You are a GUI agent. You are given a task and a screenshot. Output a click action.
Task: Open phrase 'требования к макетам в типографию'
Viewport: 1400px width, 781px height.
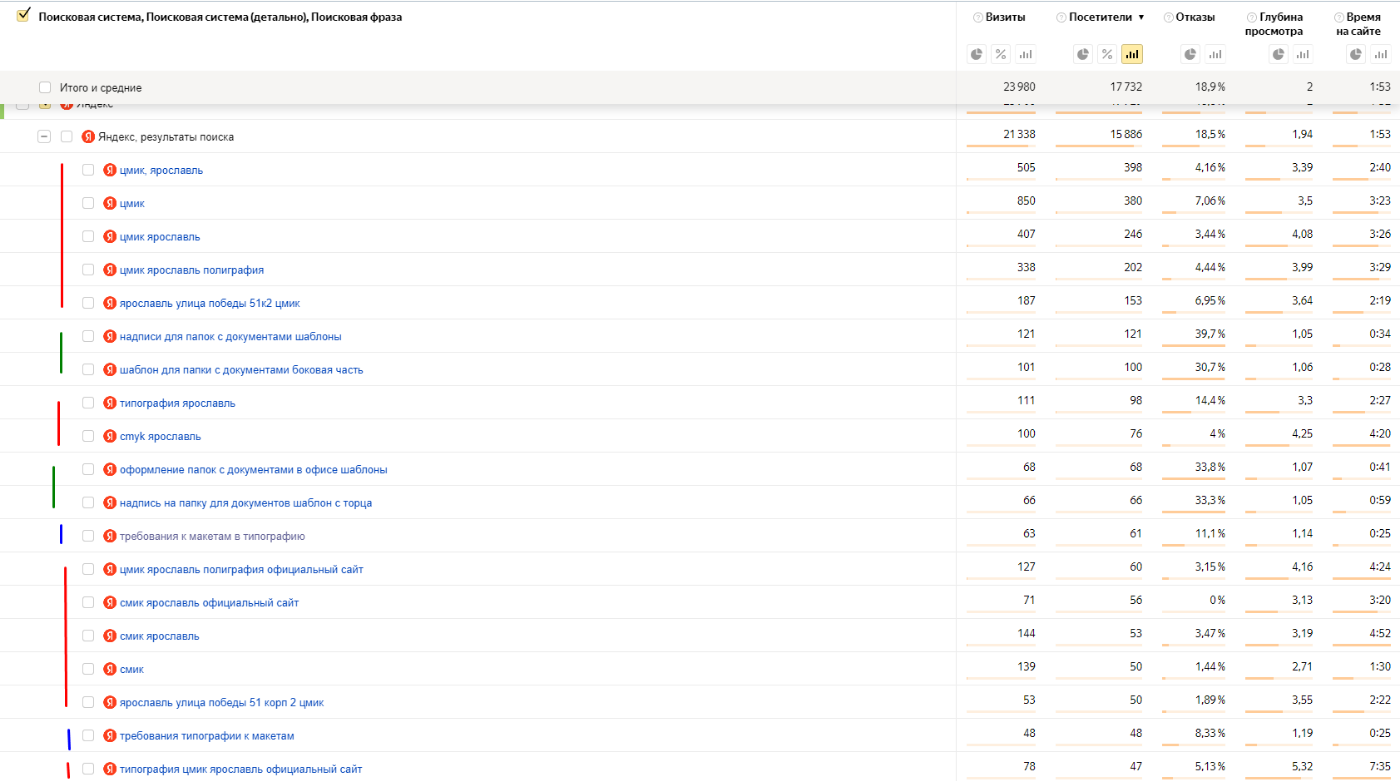[212, 536]
